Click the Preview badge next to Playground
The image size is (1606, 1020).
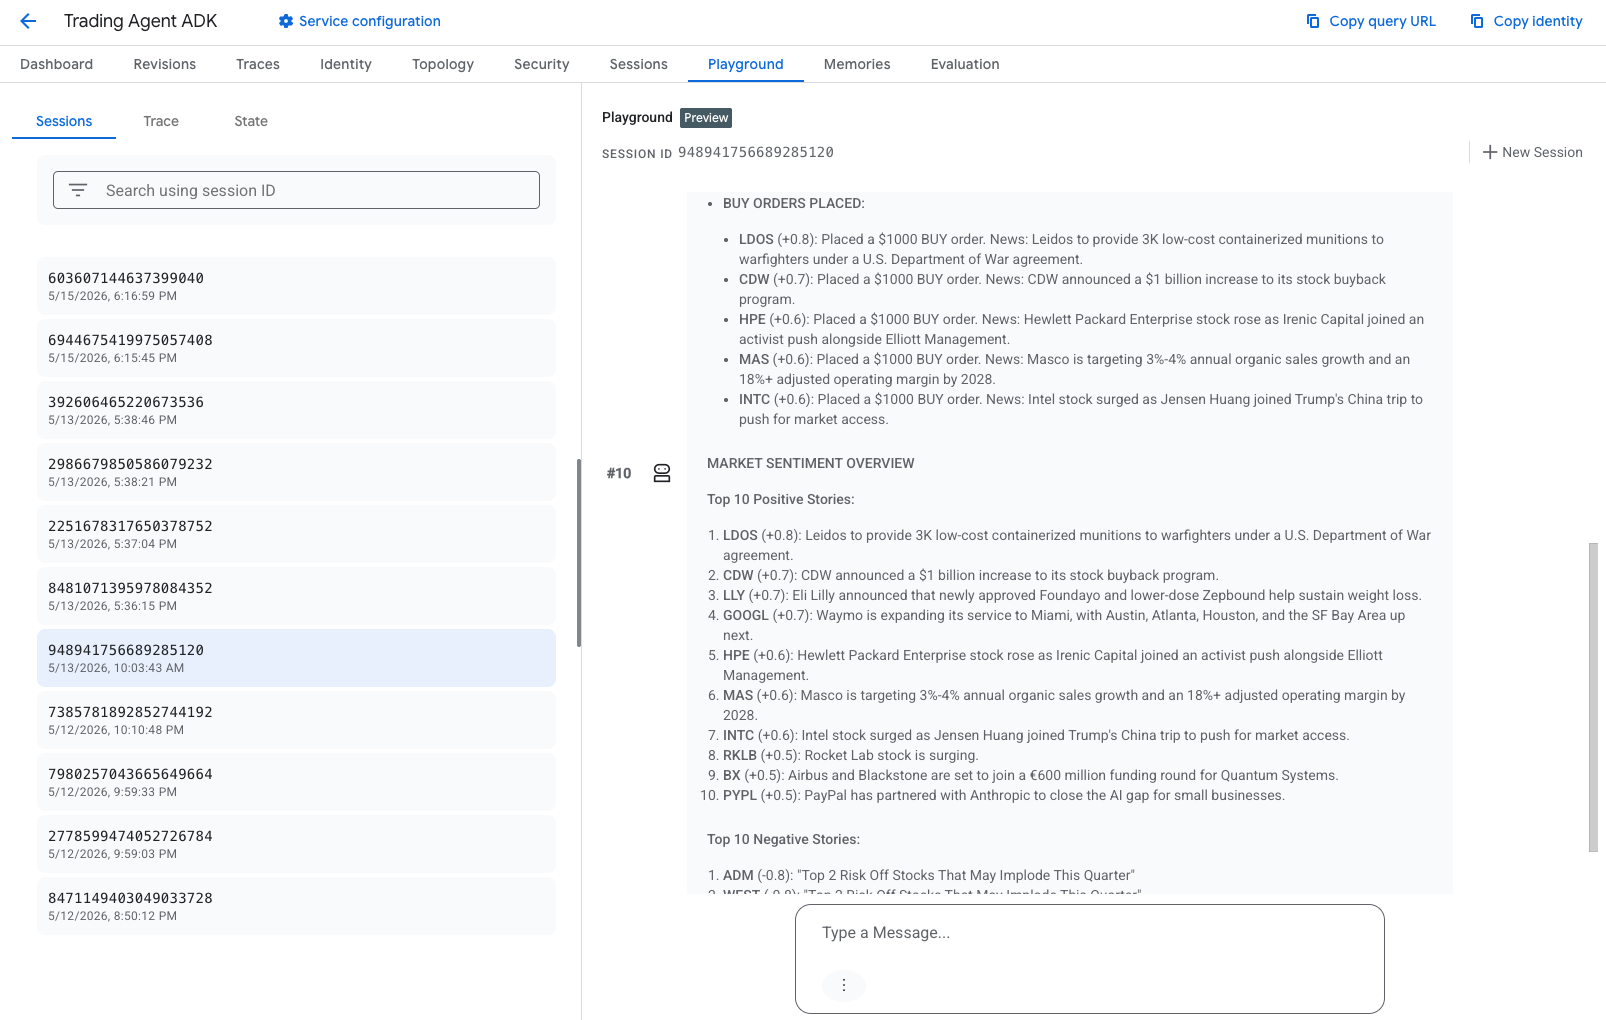706,118
